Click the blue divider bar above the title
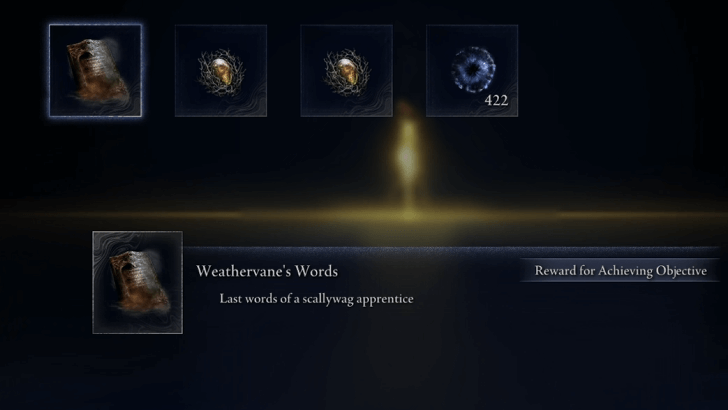This screenshot has height=410, width=728. pos(451,251)
